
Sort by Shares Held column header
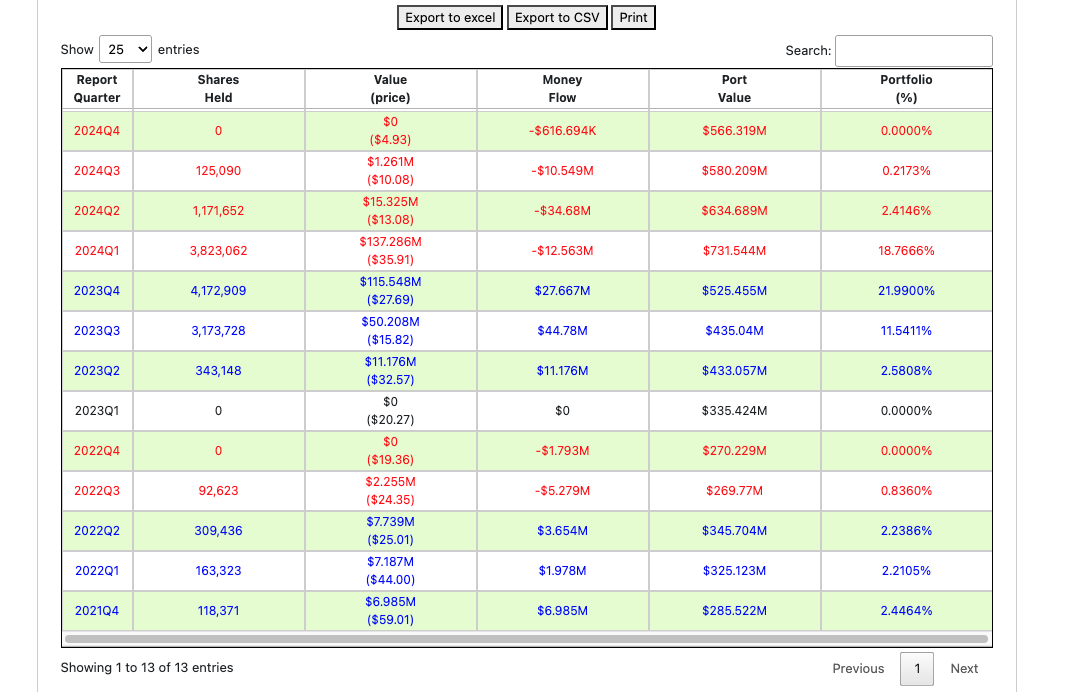(218, 89)
